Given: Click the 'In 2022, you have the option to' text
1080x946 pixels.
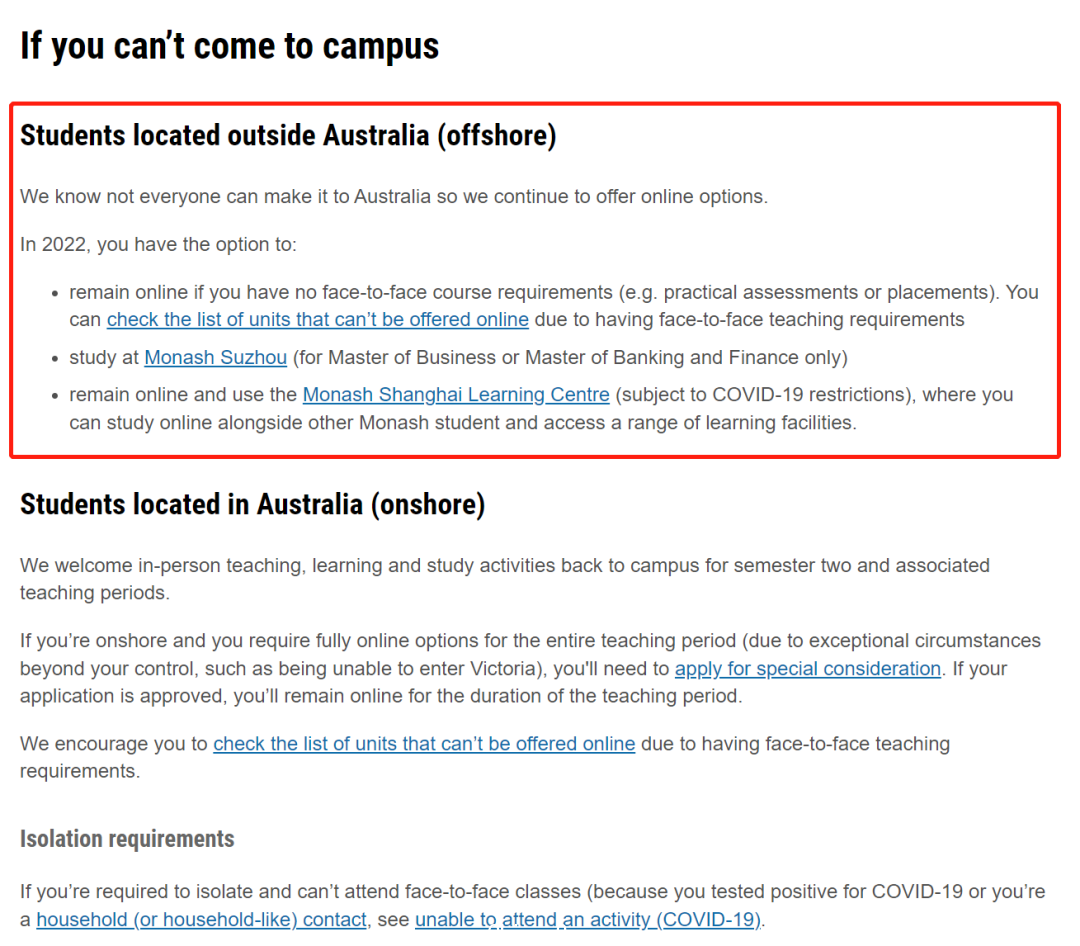Looking at the screenshot, I should click(158, 245).
